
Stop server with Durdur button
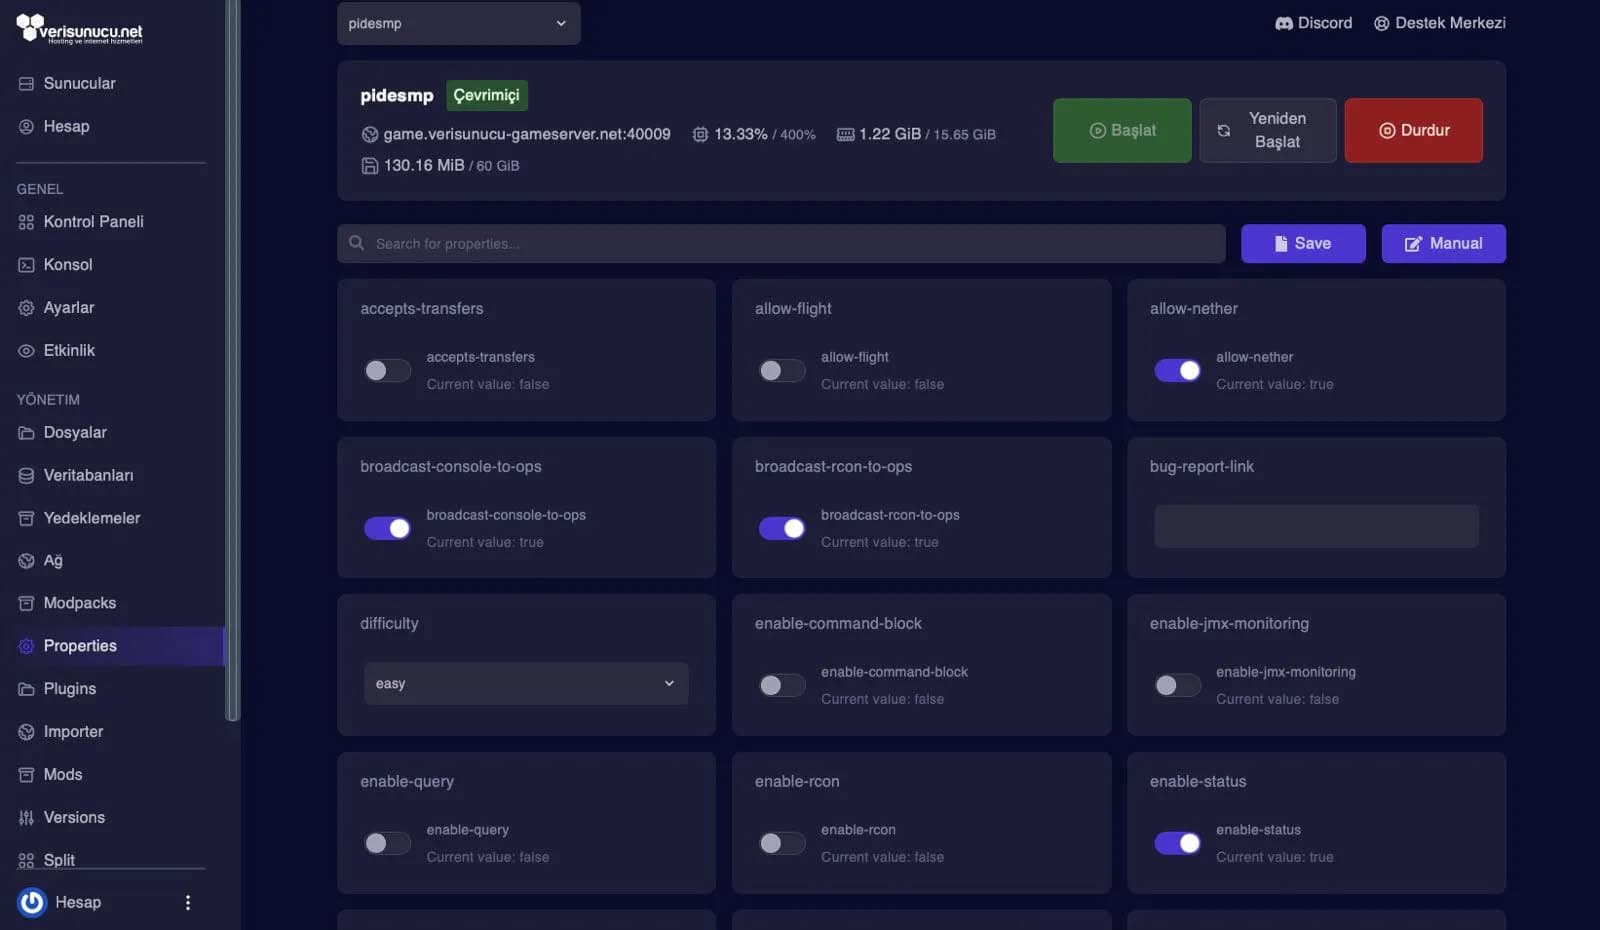pos(1413,130)
